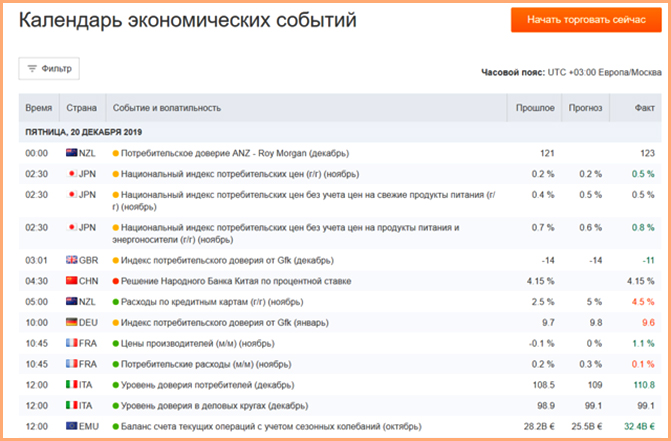The width and height of the screenshot is (671, 441).
Task: Click the red volatility dot for China rate decision
Action: tap(116, 280)
